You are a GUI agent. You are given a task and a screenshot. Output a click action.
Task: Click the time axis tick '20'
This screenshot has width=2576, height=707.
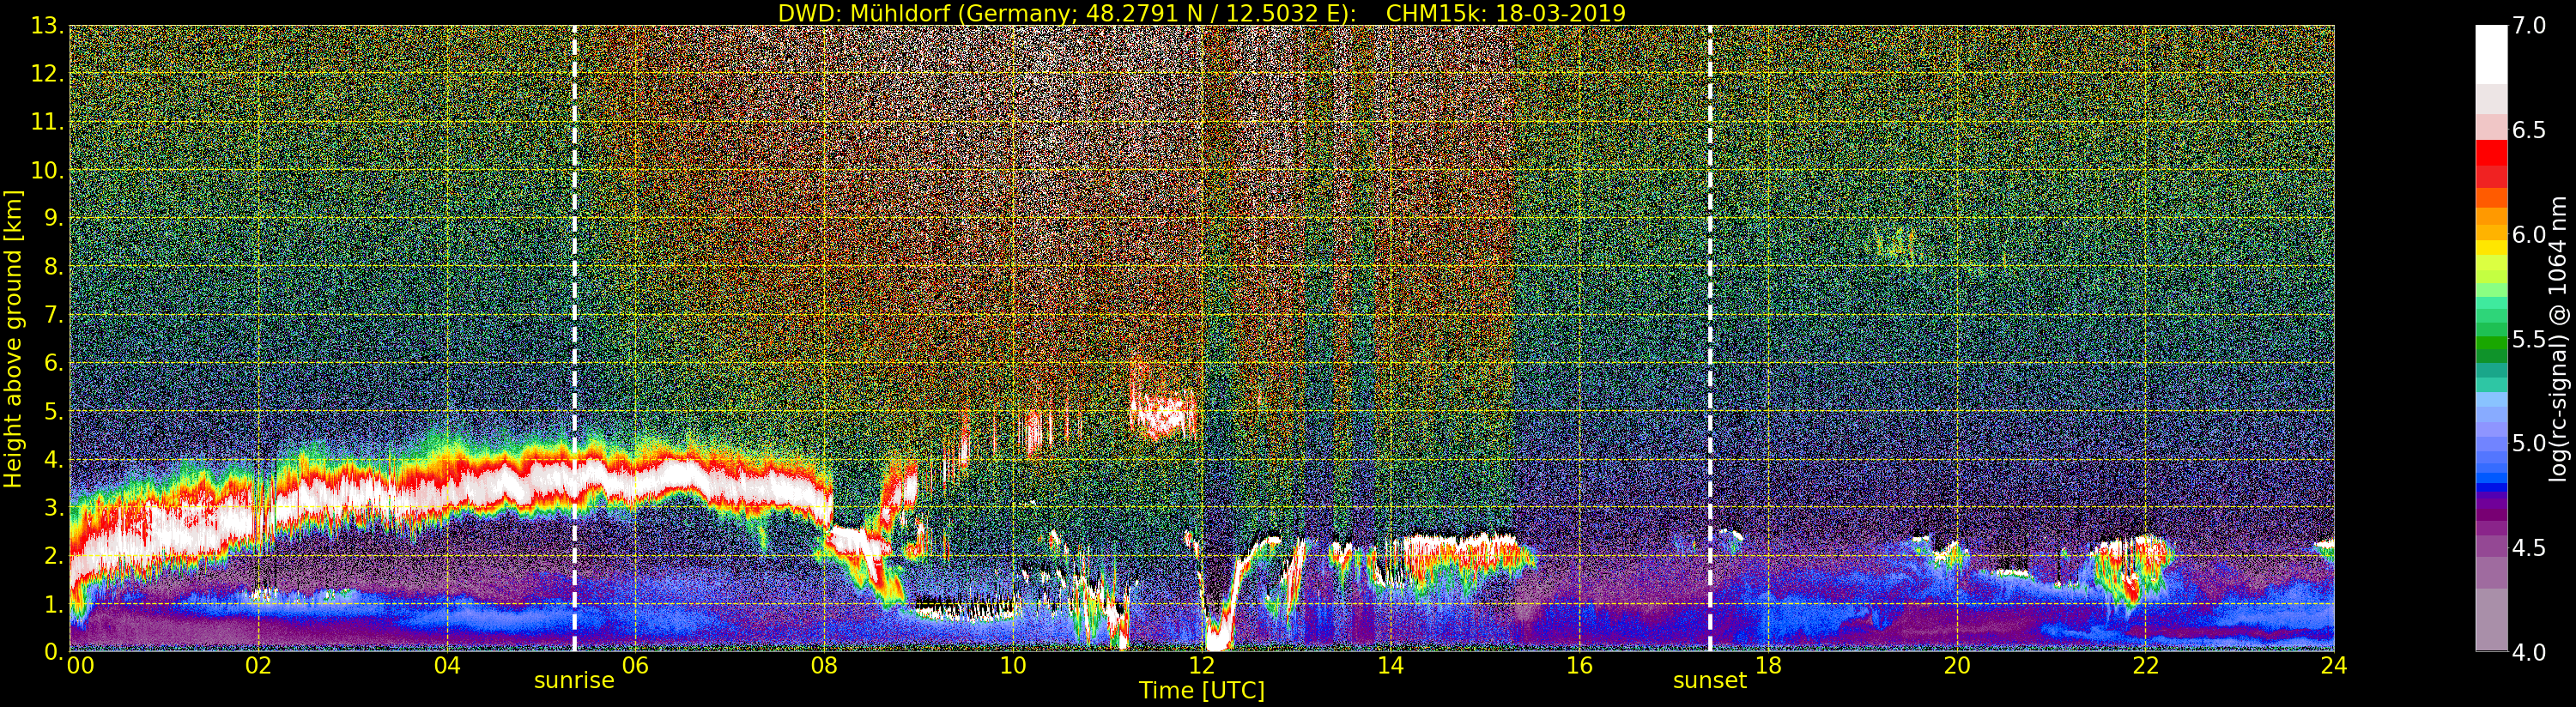tap(1956, 666)
